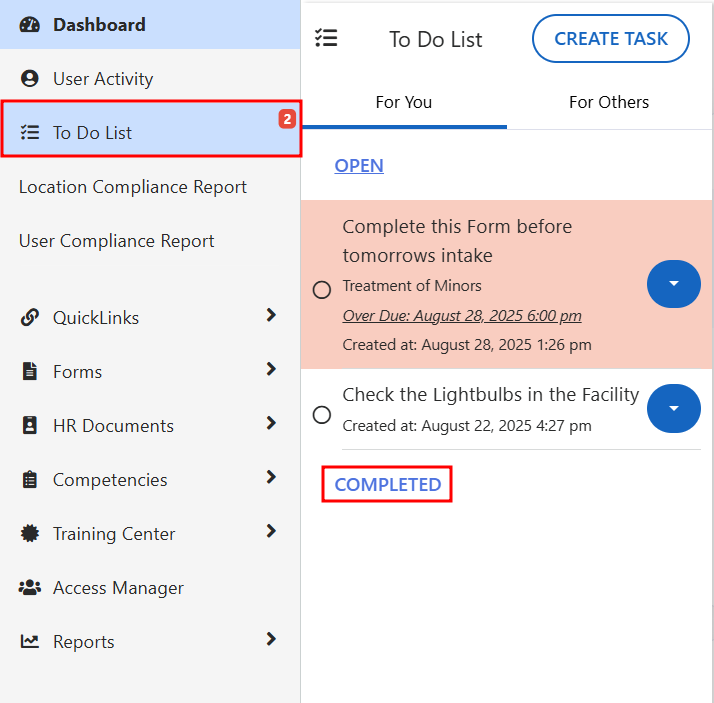Mark Check the Lightbulbs task as complete
This screenshot has width=714, height=703.
(322, 414)
